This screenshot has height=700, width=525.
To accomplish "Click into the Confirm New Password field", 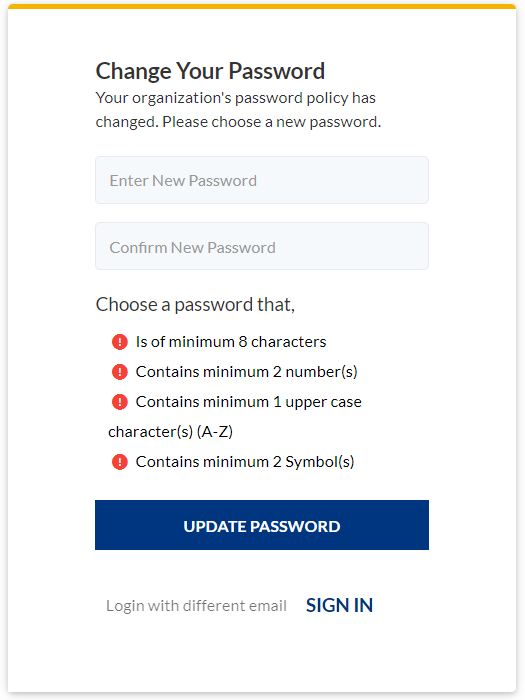I will [262, 246].
